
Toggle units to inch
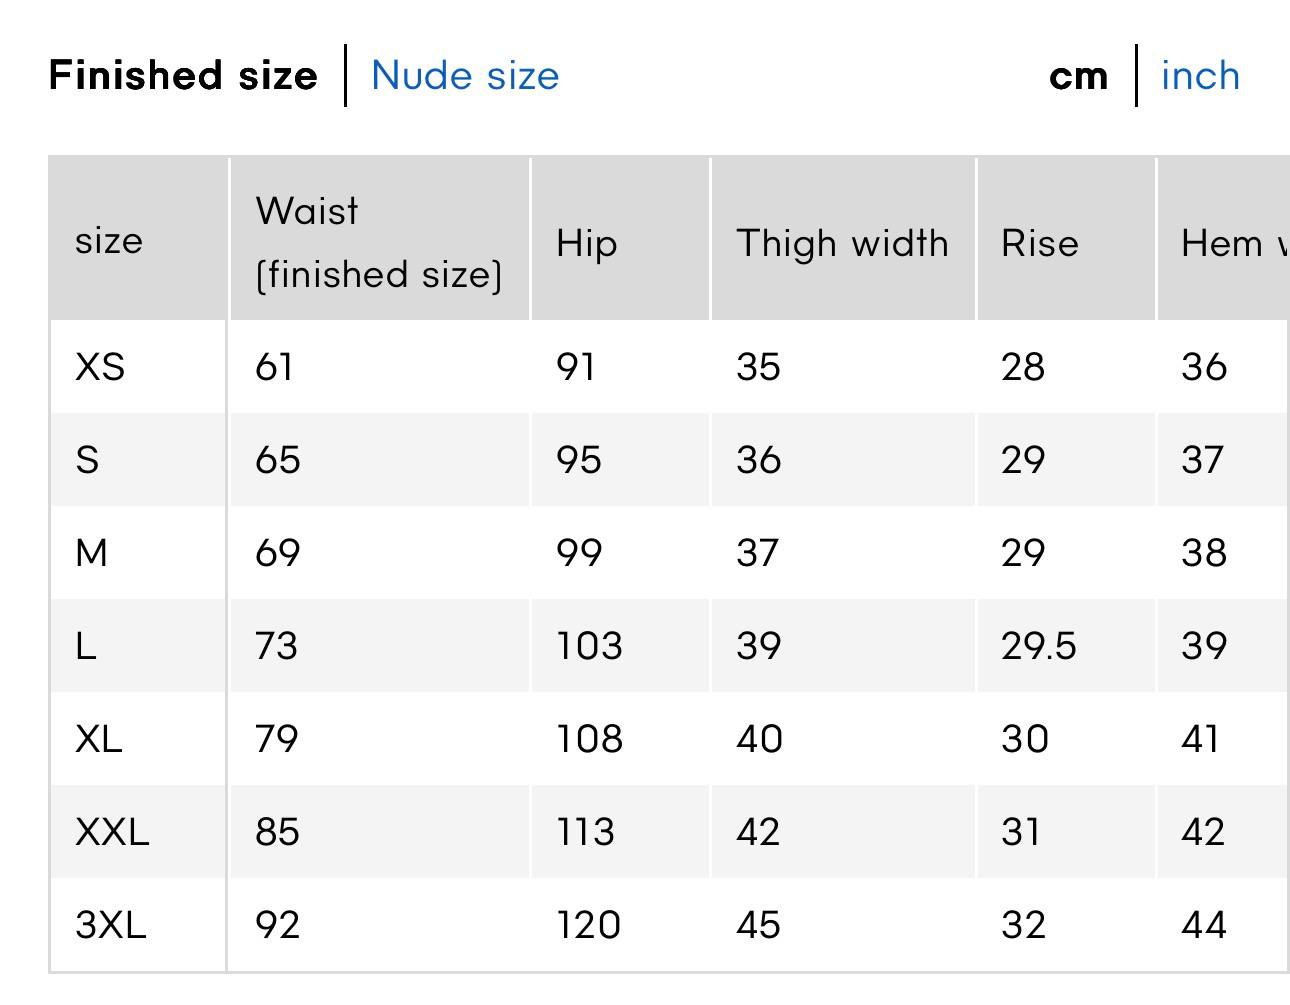coord(1200,76)
